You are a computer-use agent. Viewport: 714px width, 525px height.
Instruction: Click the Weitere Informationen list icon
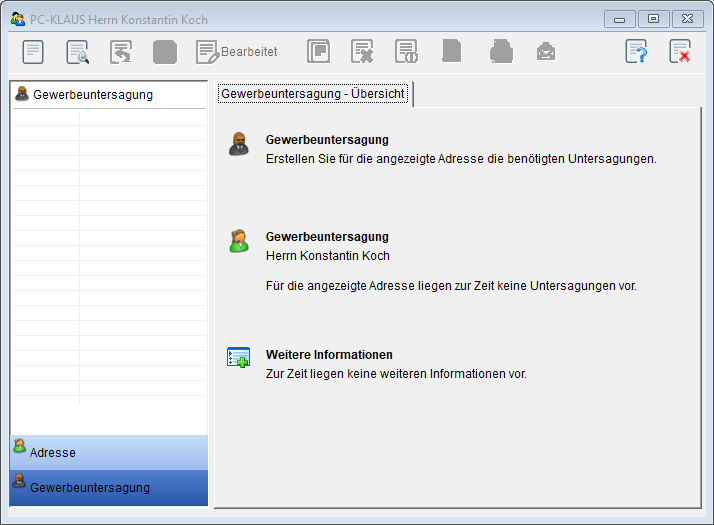tap(238, 357)
